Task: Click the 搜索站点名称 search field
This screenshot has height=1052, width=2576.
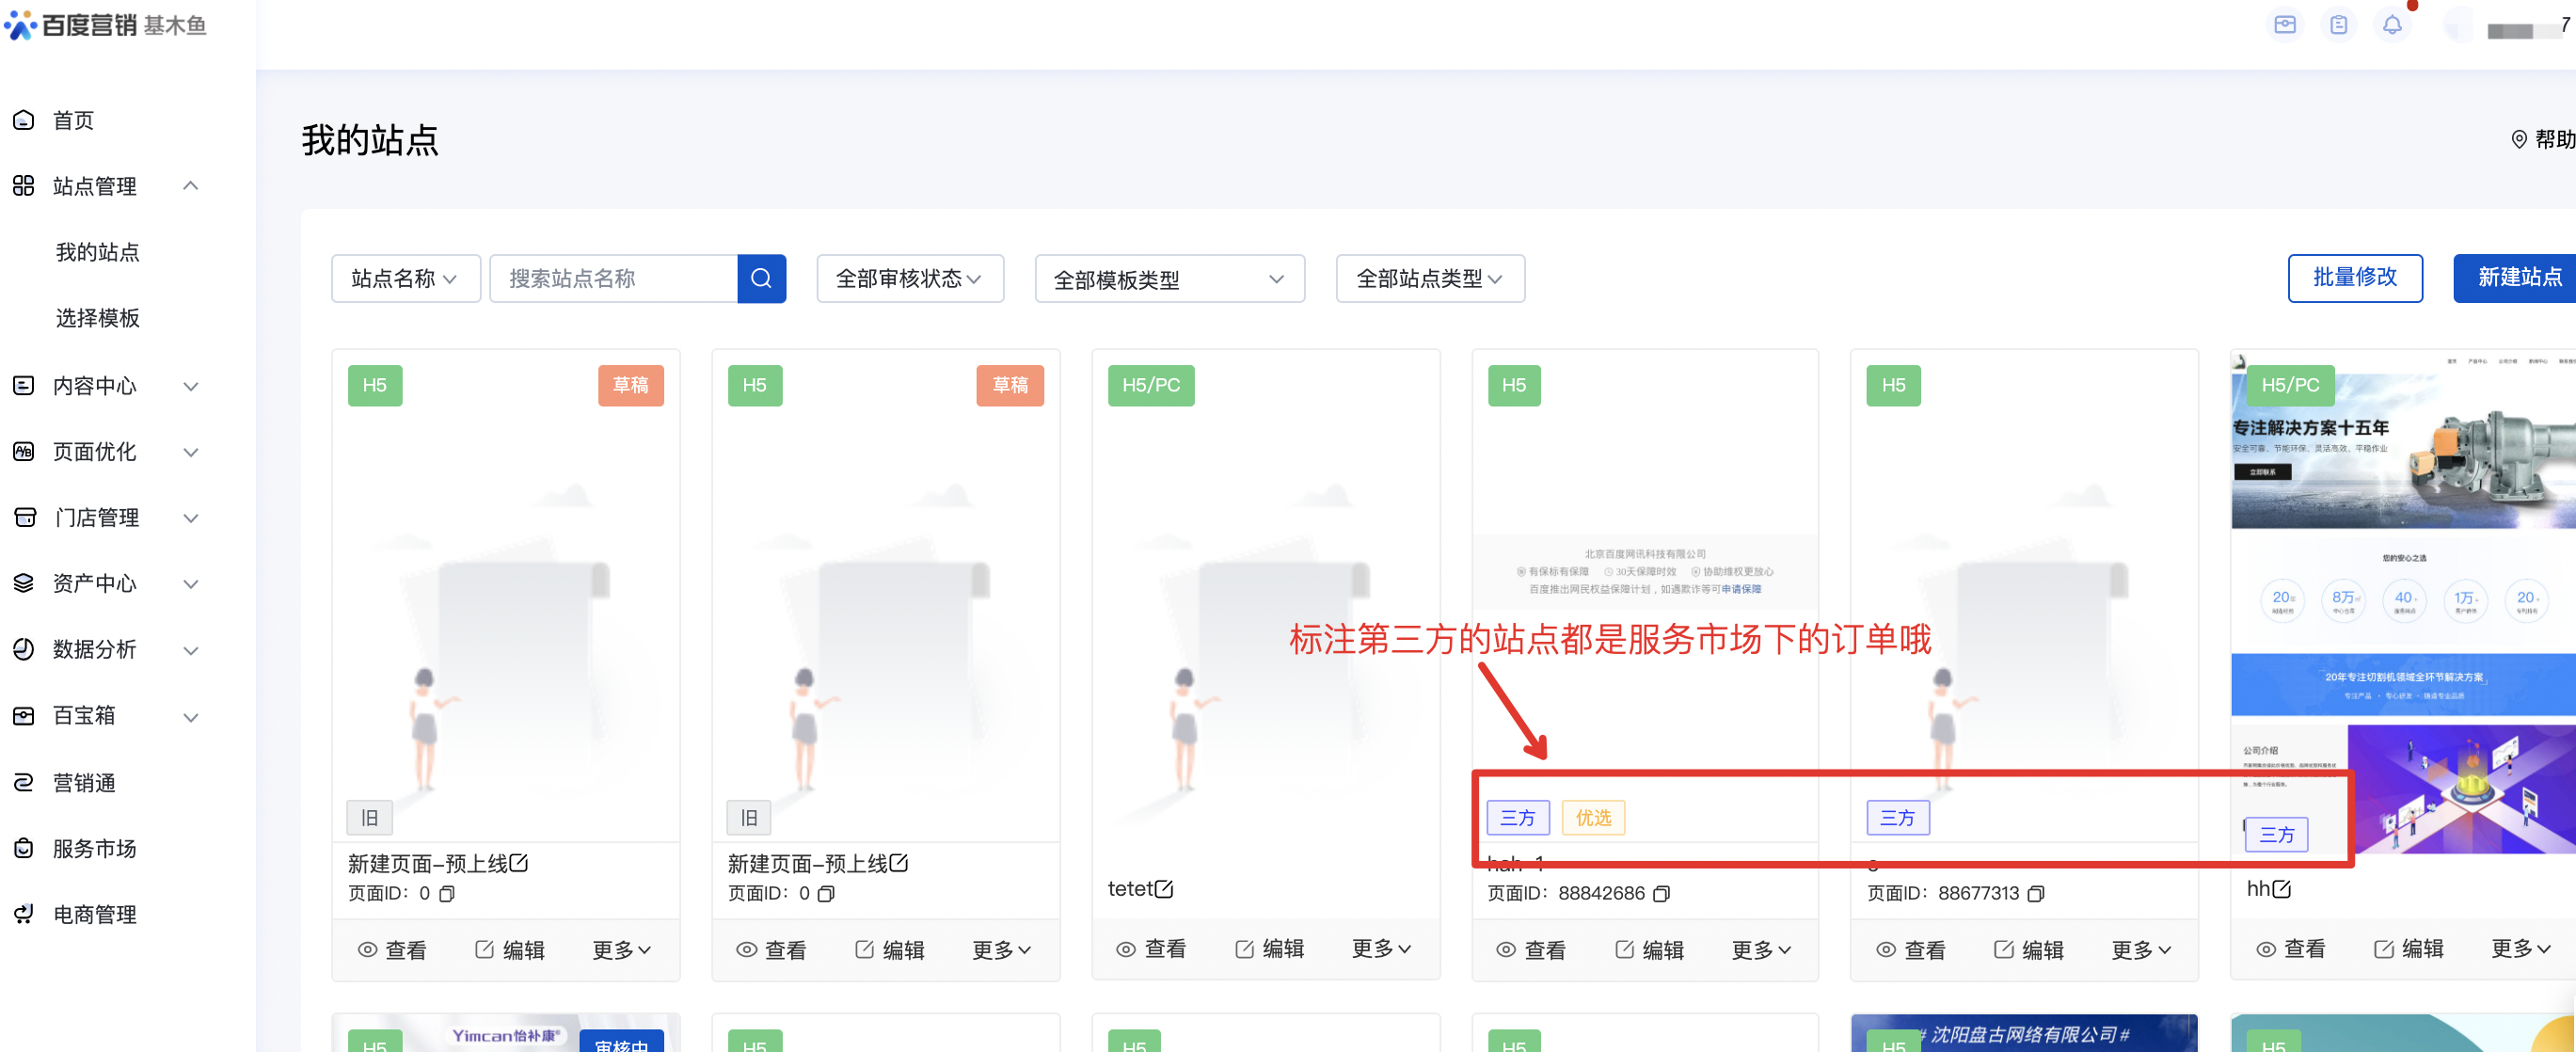Action: coord(613,278)
